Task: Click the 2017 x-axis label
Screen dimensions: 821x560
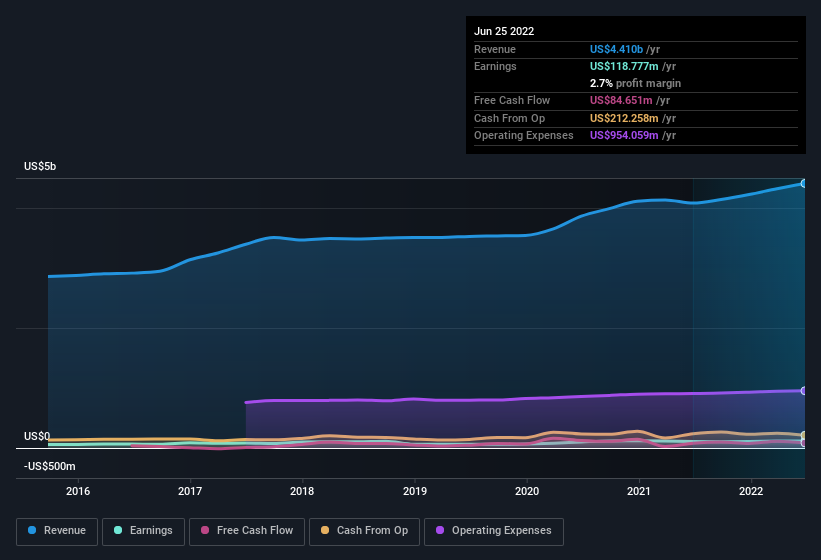Action: 190,491
